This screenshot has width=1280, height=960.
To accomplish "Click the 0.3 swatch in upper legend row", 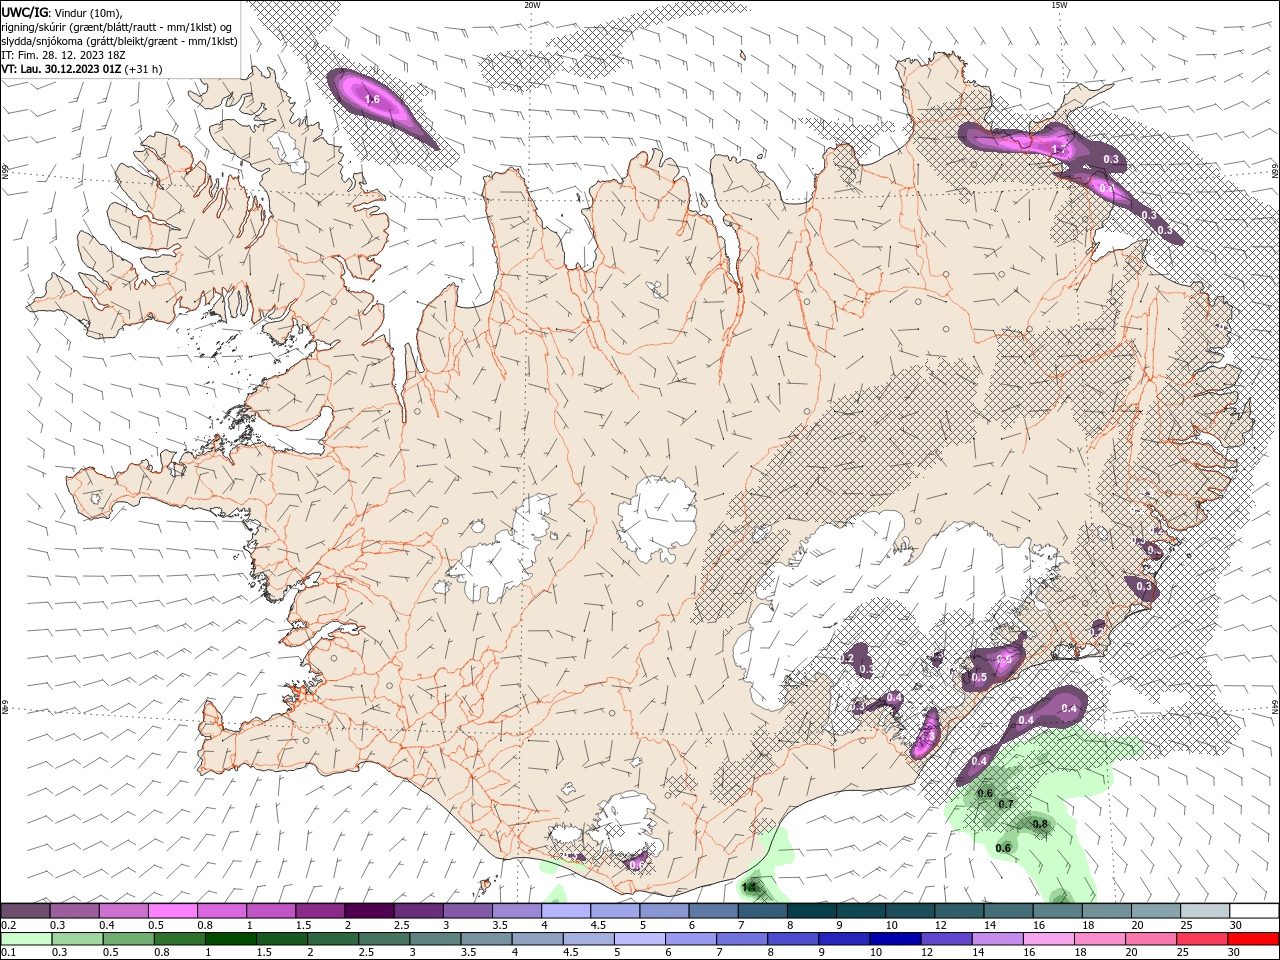I will (x=75, y=911).
